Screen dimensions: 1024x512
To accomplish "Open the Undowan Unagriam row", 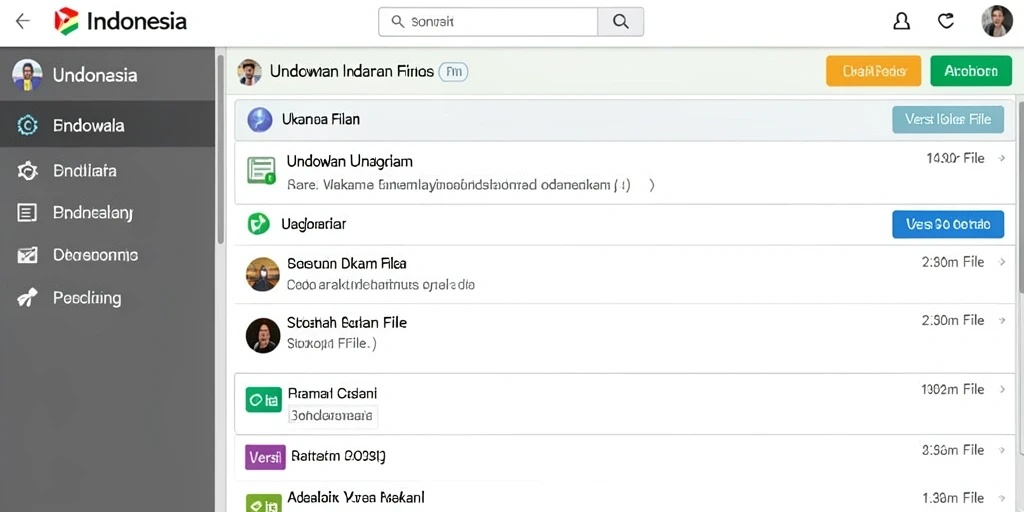I will coord(625,172).
